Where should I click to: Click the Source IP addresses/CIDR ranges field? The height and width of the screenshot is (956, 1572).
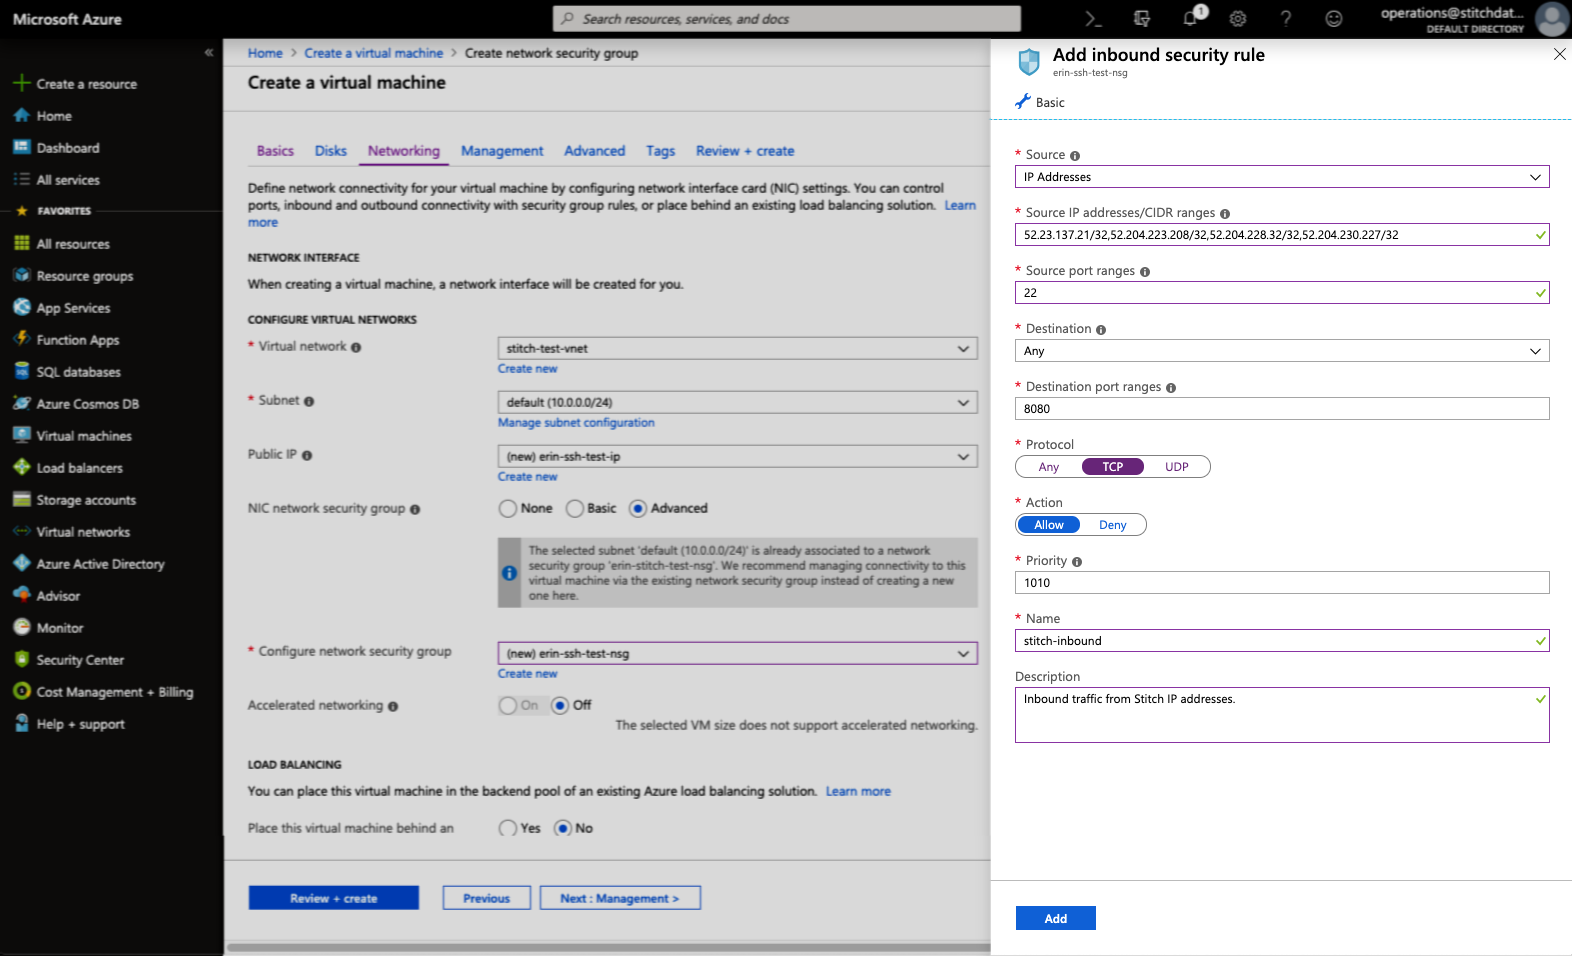pyautogui.click(x=1282, y=235)
